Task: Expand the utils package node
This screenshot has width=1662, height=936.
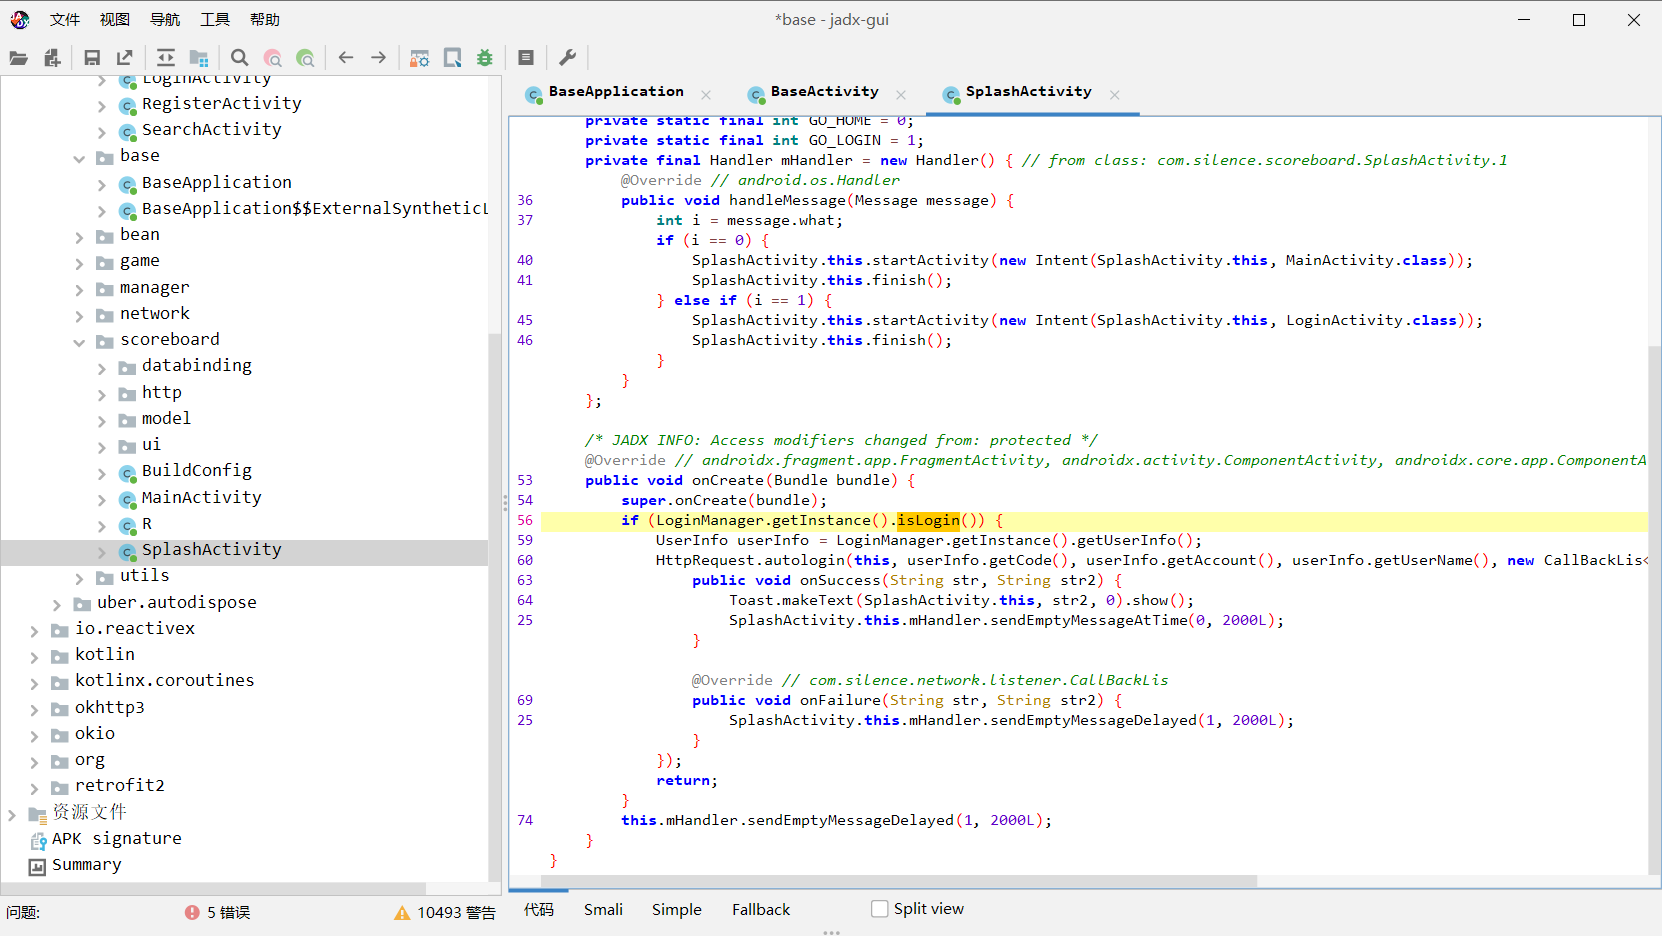Action: pyautogui.click(x=79, y=578)
